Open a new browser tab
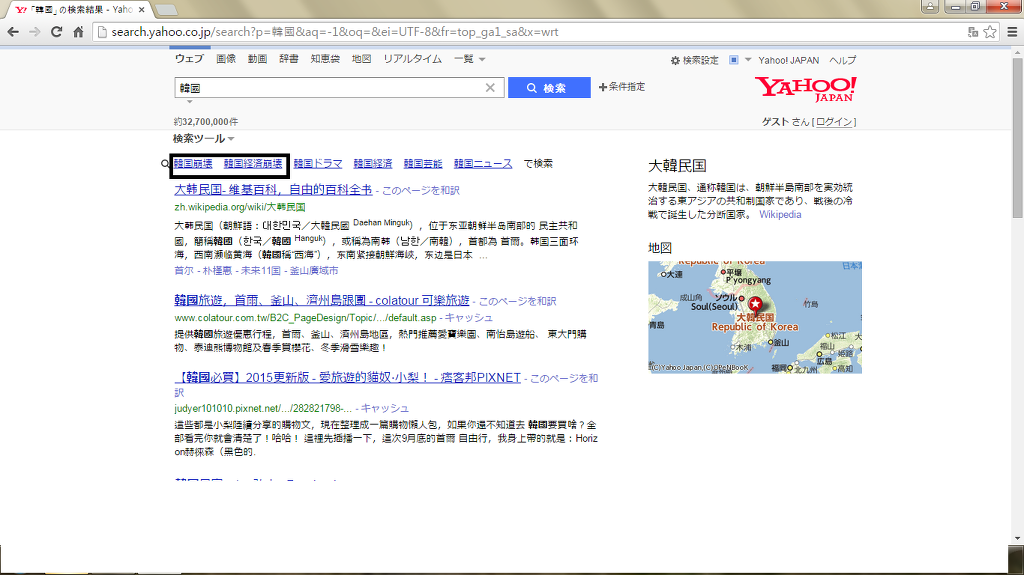This screenshot has height=575, width=1024. point(166,10)
